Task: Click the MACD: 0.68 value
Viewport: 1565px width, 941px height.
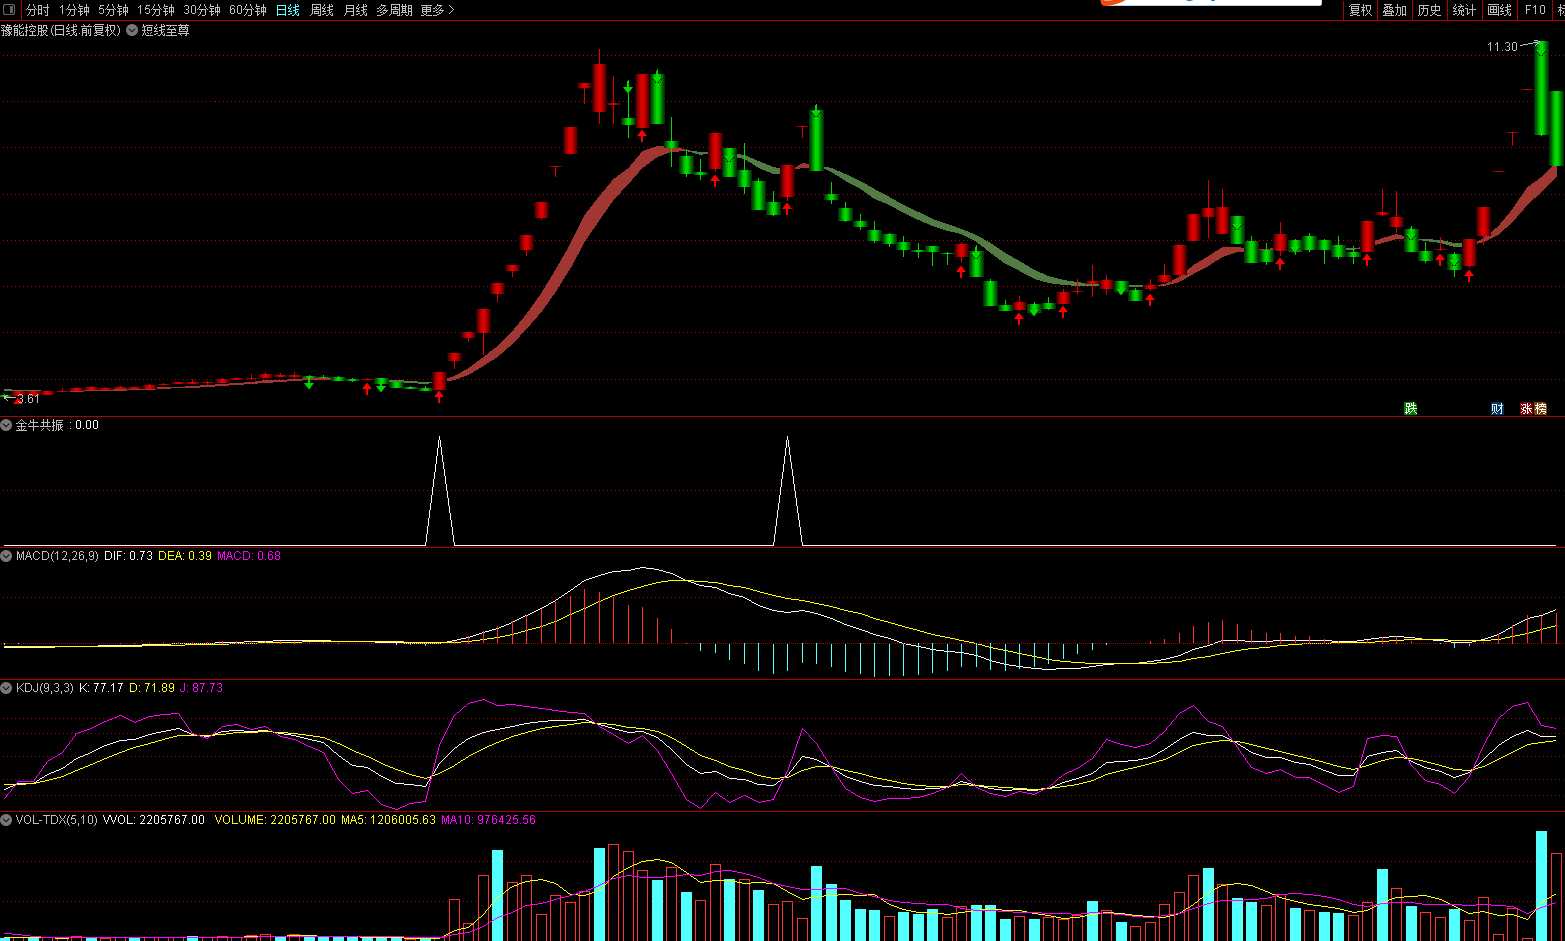Action: [x=249, y=556]
